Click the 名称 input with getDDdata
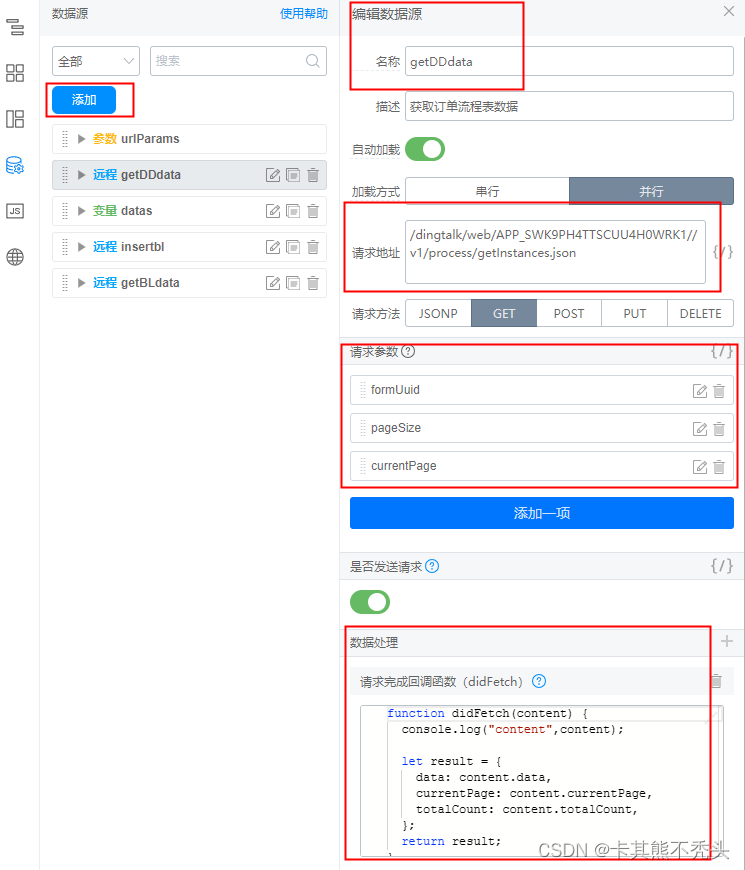 (x=569, y=61)
